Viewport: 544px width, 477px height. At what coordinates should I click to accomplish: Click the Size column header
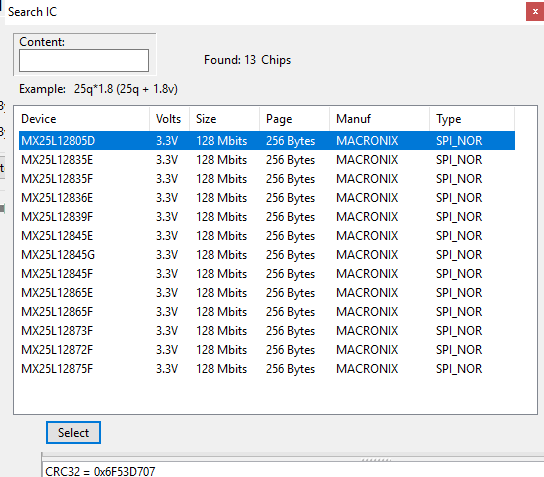click(224, 119)
